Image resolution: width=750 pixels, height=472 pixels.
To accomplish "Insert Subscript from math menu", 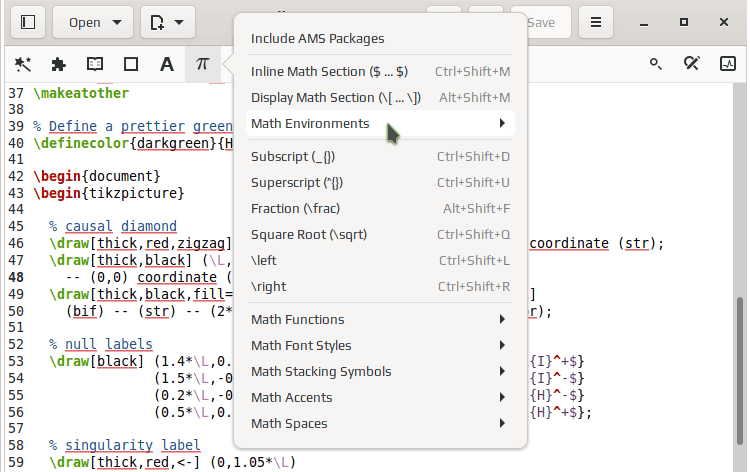I will [x=380, y=156].
